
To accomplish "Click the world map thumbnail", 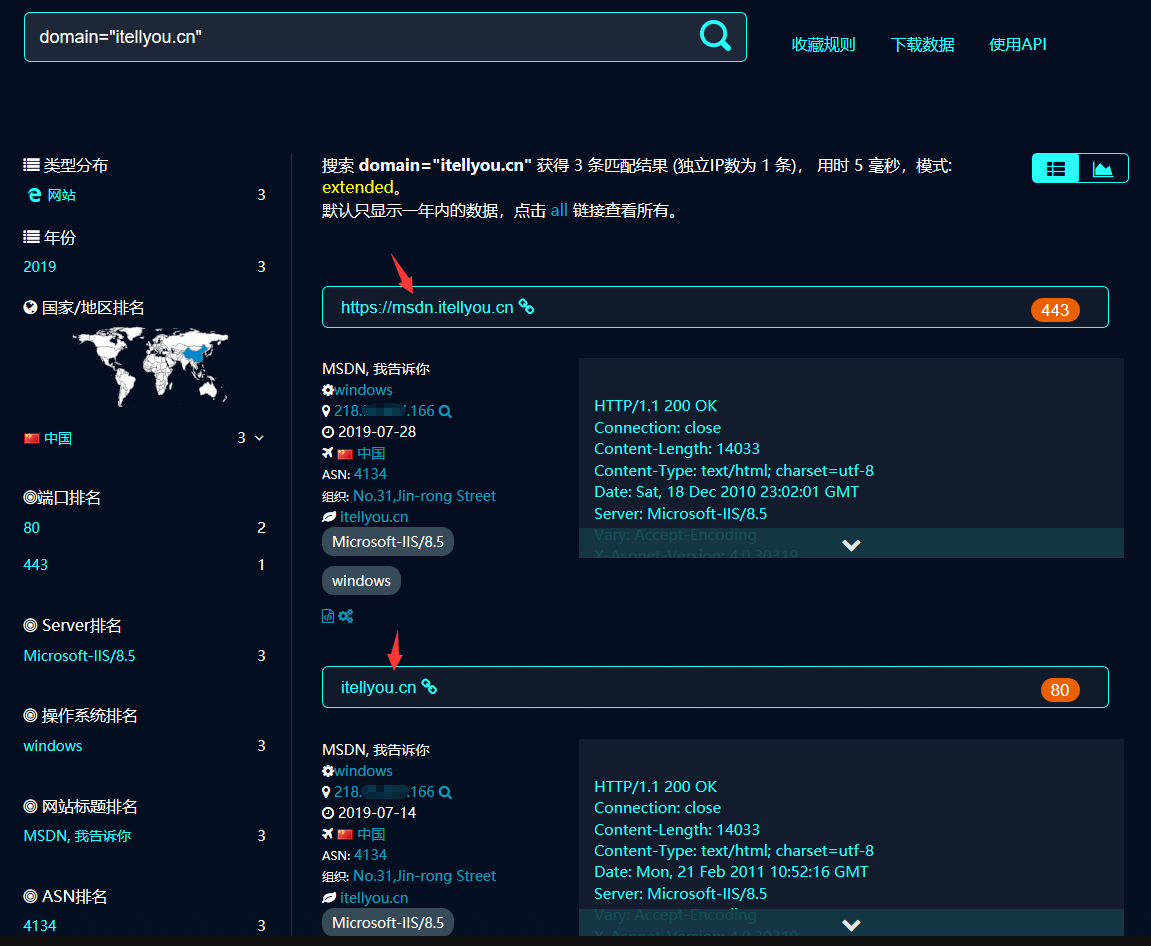I will point(151,365).
